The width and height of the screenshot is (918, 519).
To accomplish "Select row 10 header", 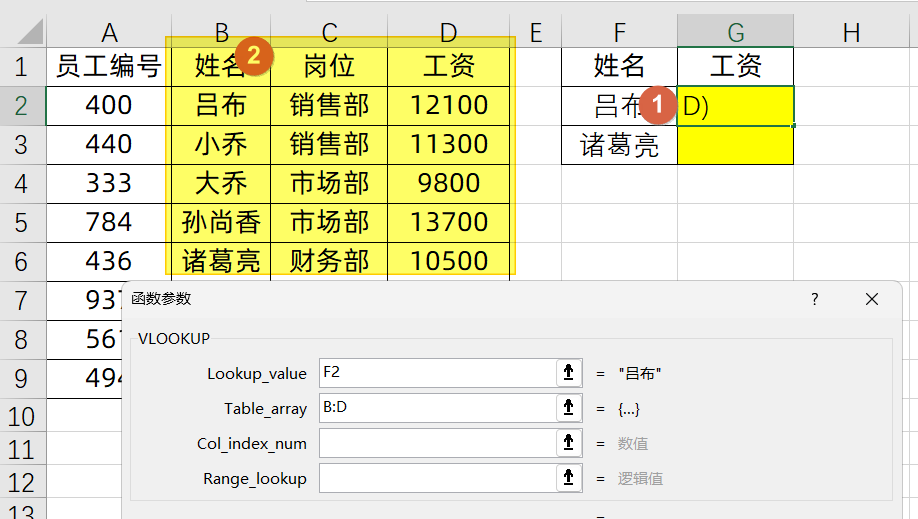I will [x=22, y=415].
